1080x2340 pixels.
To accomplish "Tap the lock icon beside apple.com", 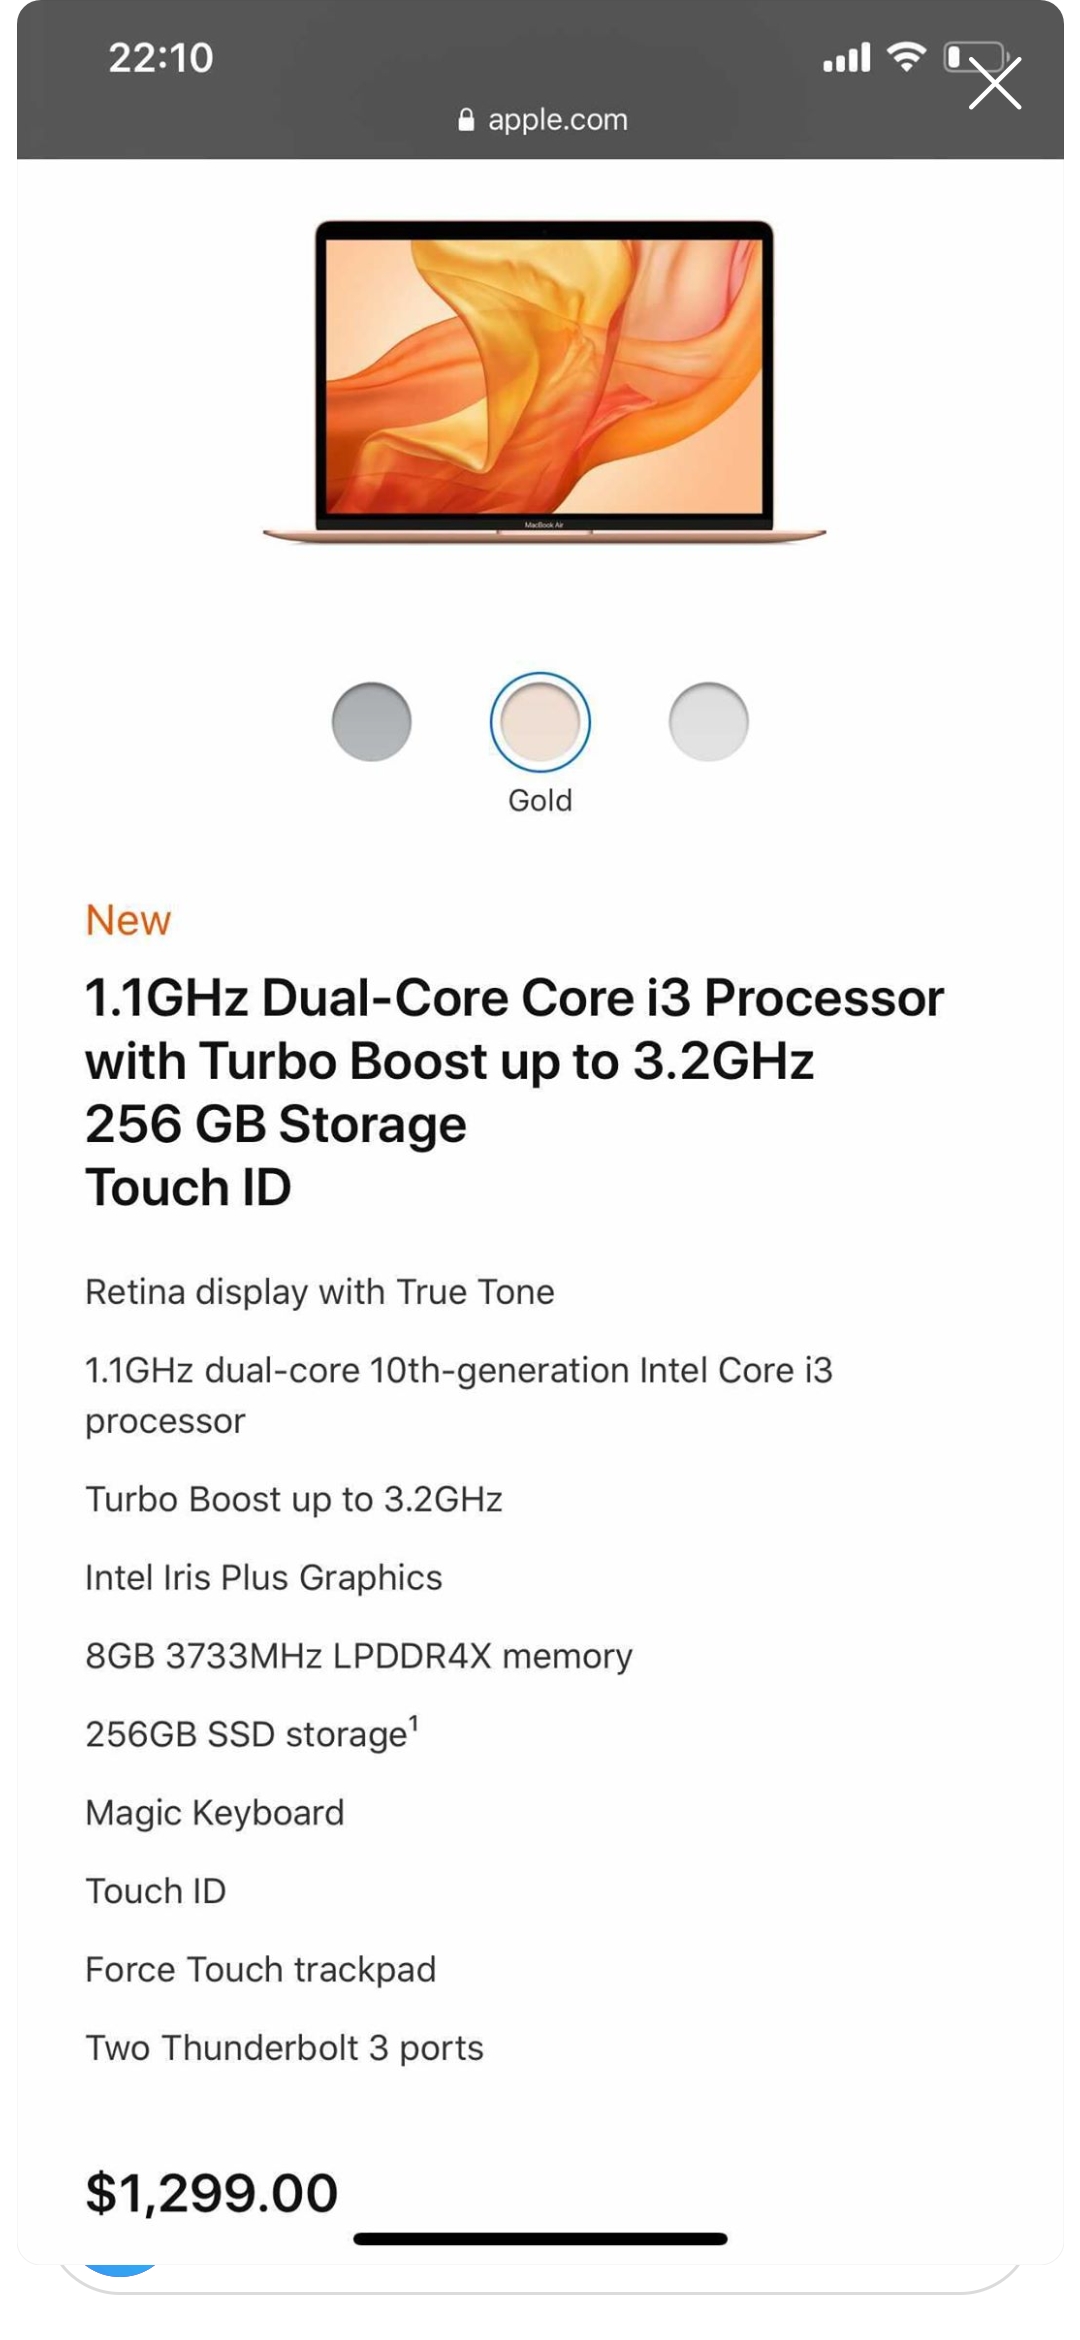I will point(466,120).
